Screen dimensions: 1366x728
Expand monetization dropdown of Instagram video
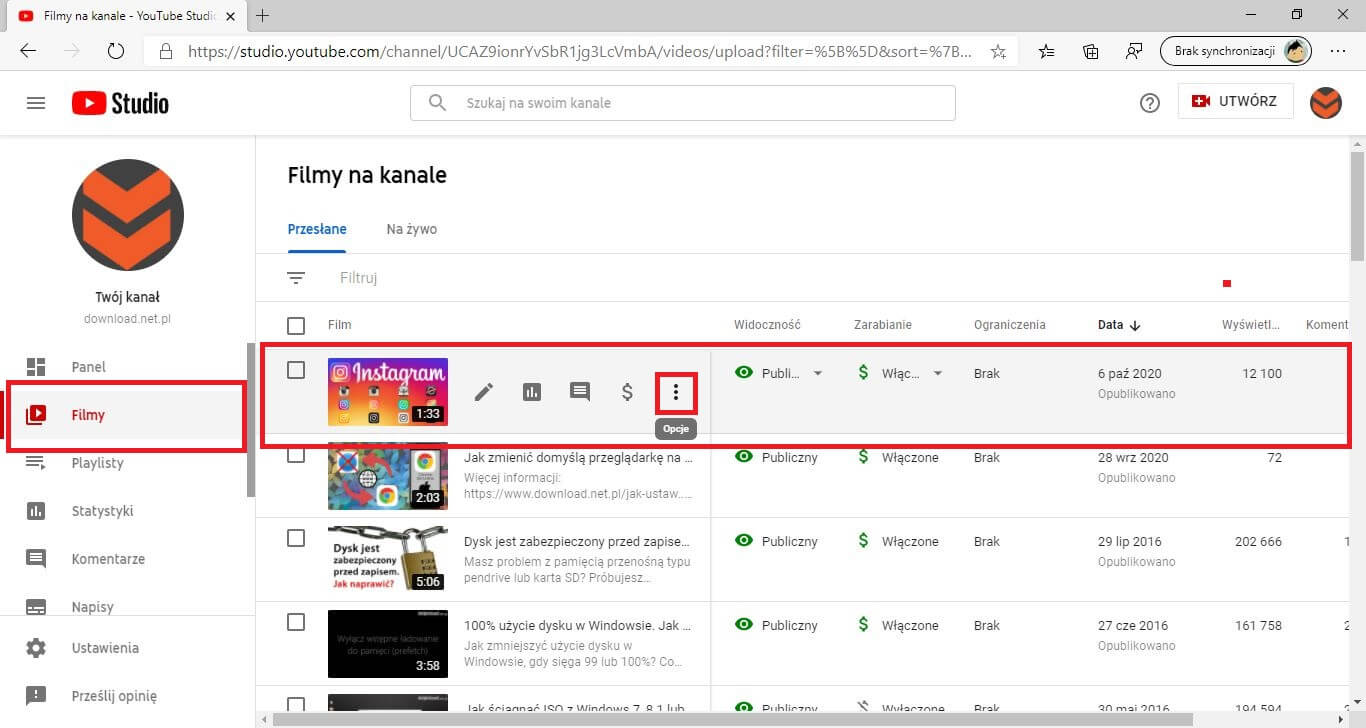click(x=938, y=374)
